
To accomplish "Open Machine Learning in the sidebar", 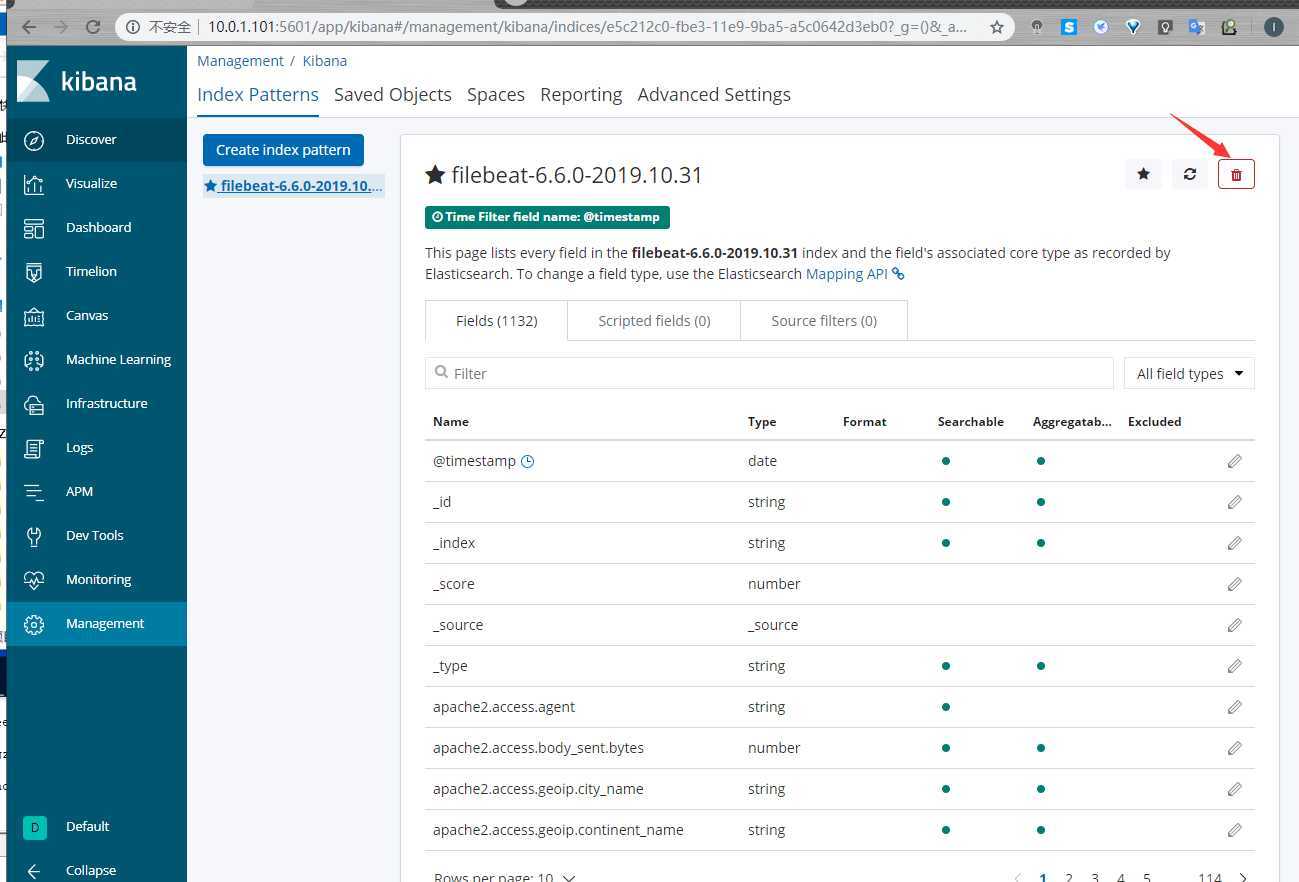I will point(96,359).
